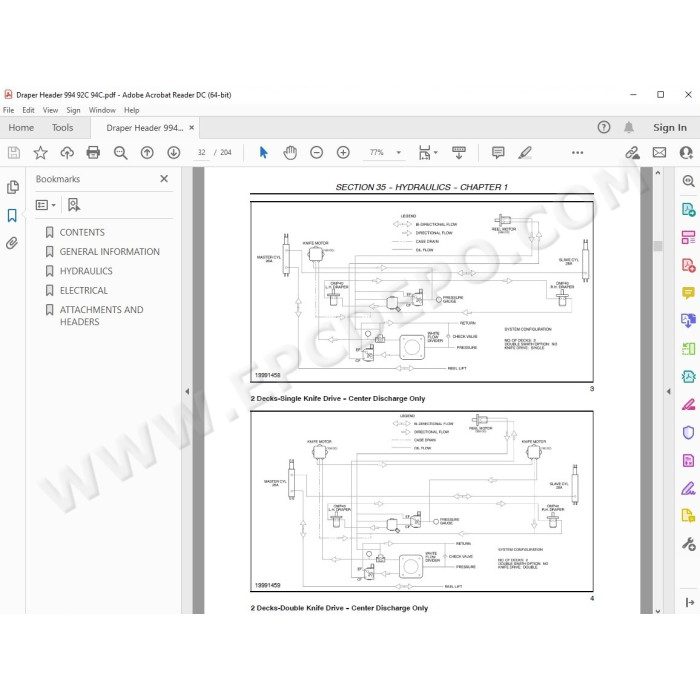The image size is (700, 700).
Task: Close the Draper Header document tab
Action: pos(192,128)
